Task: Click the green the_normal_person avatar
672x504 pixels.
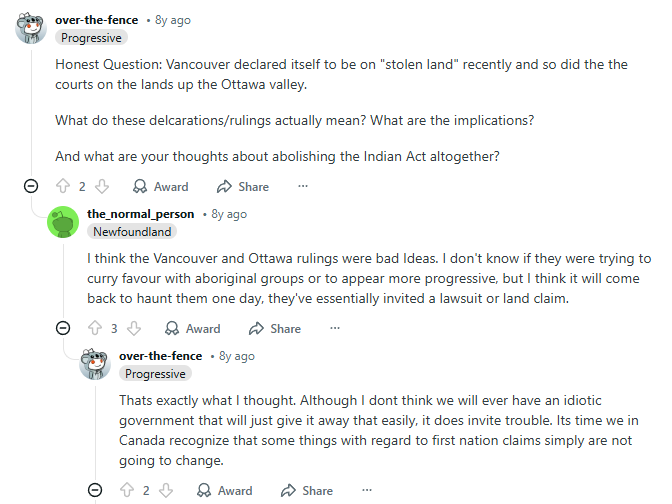Action: (x=63, y=222)
